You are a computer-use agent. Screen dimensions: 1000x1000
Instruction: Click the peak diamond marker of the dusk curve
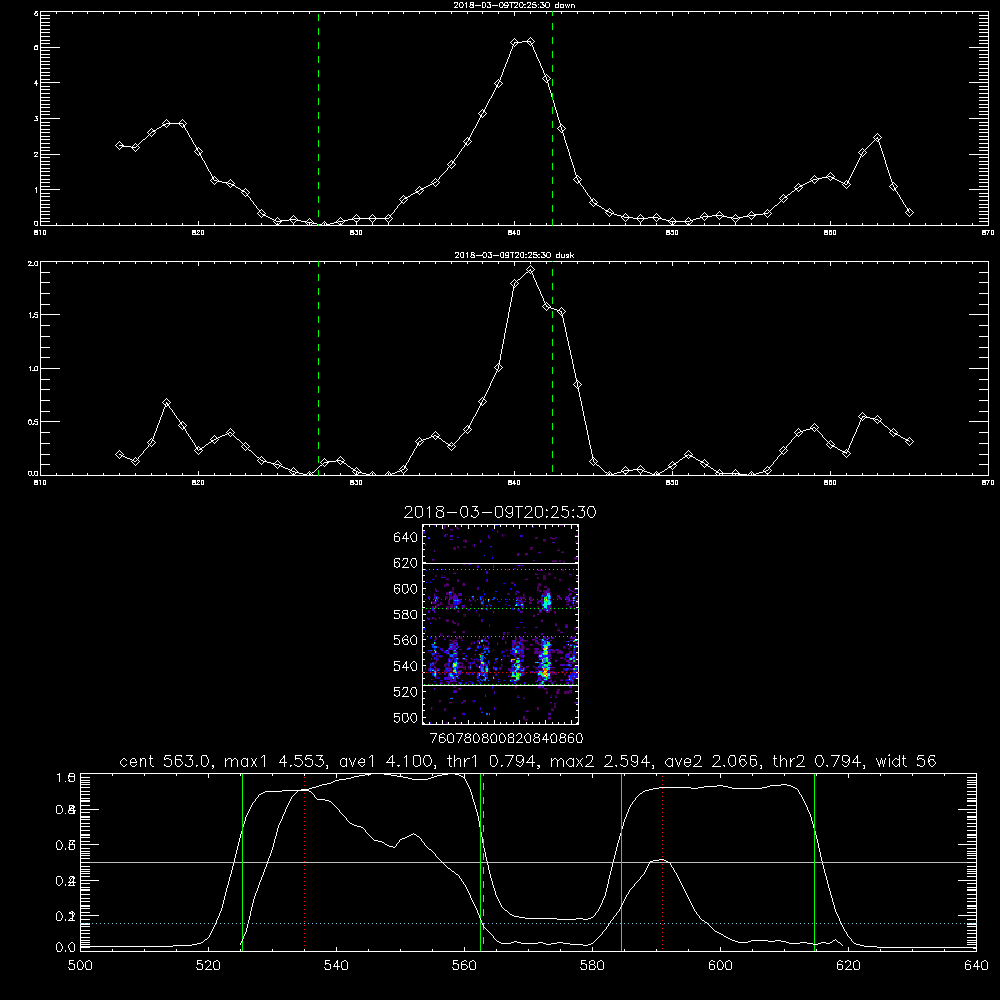click(x=530, y=270)
